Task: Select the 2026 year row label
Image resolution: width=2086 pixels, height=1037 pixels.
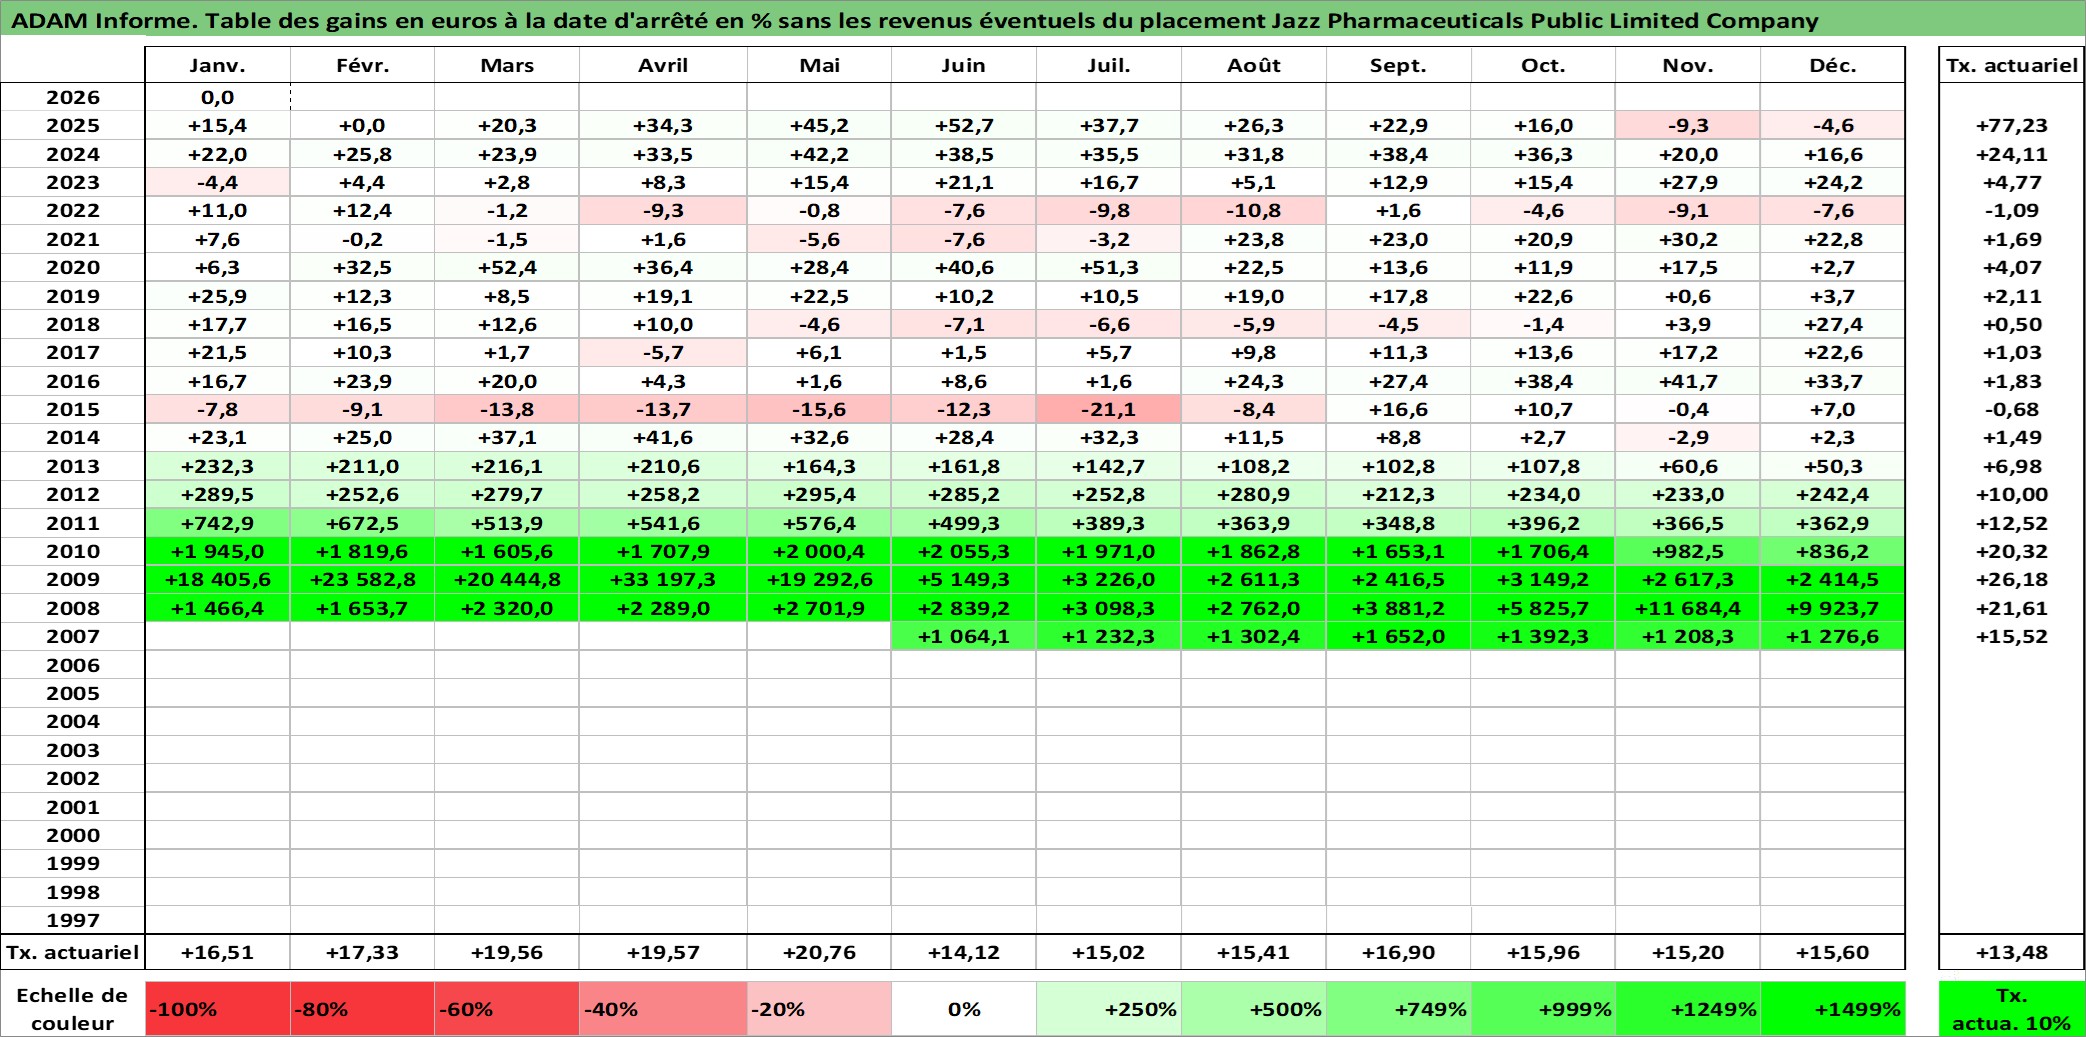Action: (x=73, y=97)
